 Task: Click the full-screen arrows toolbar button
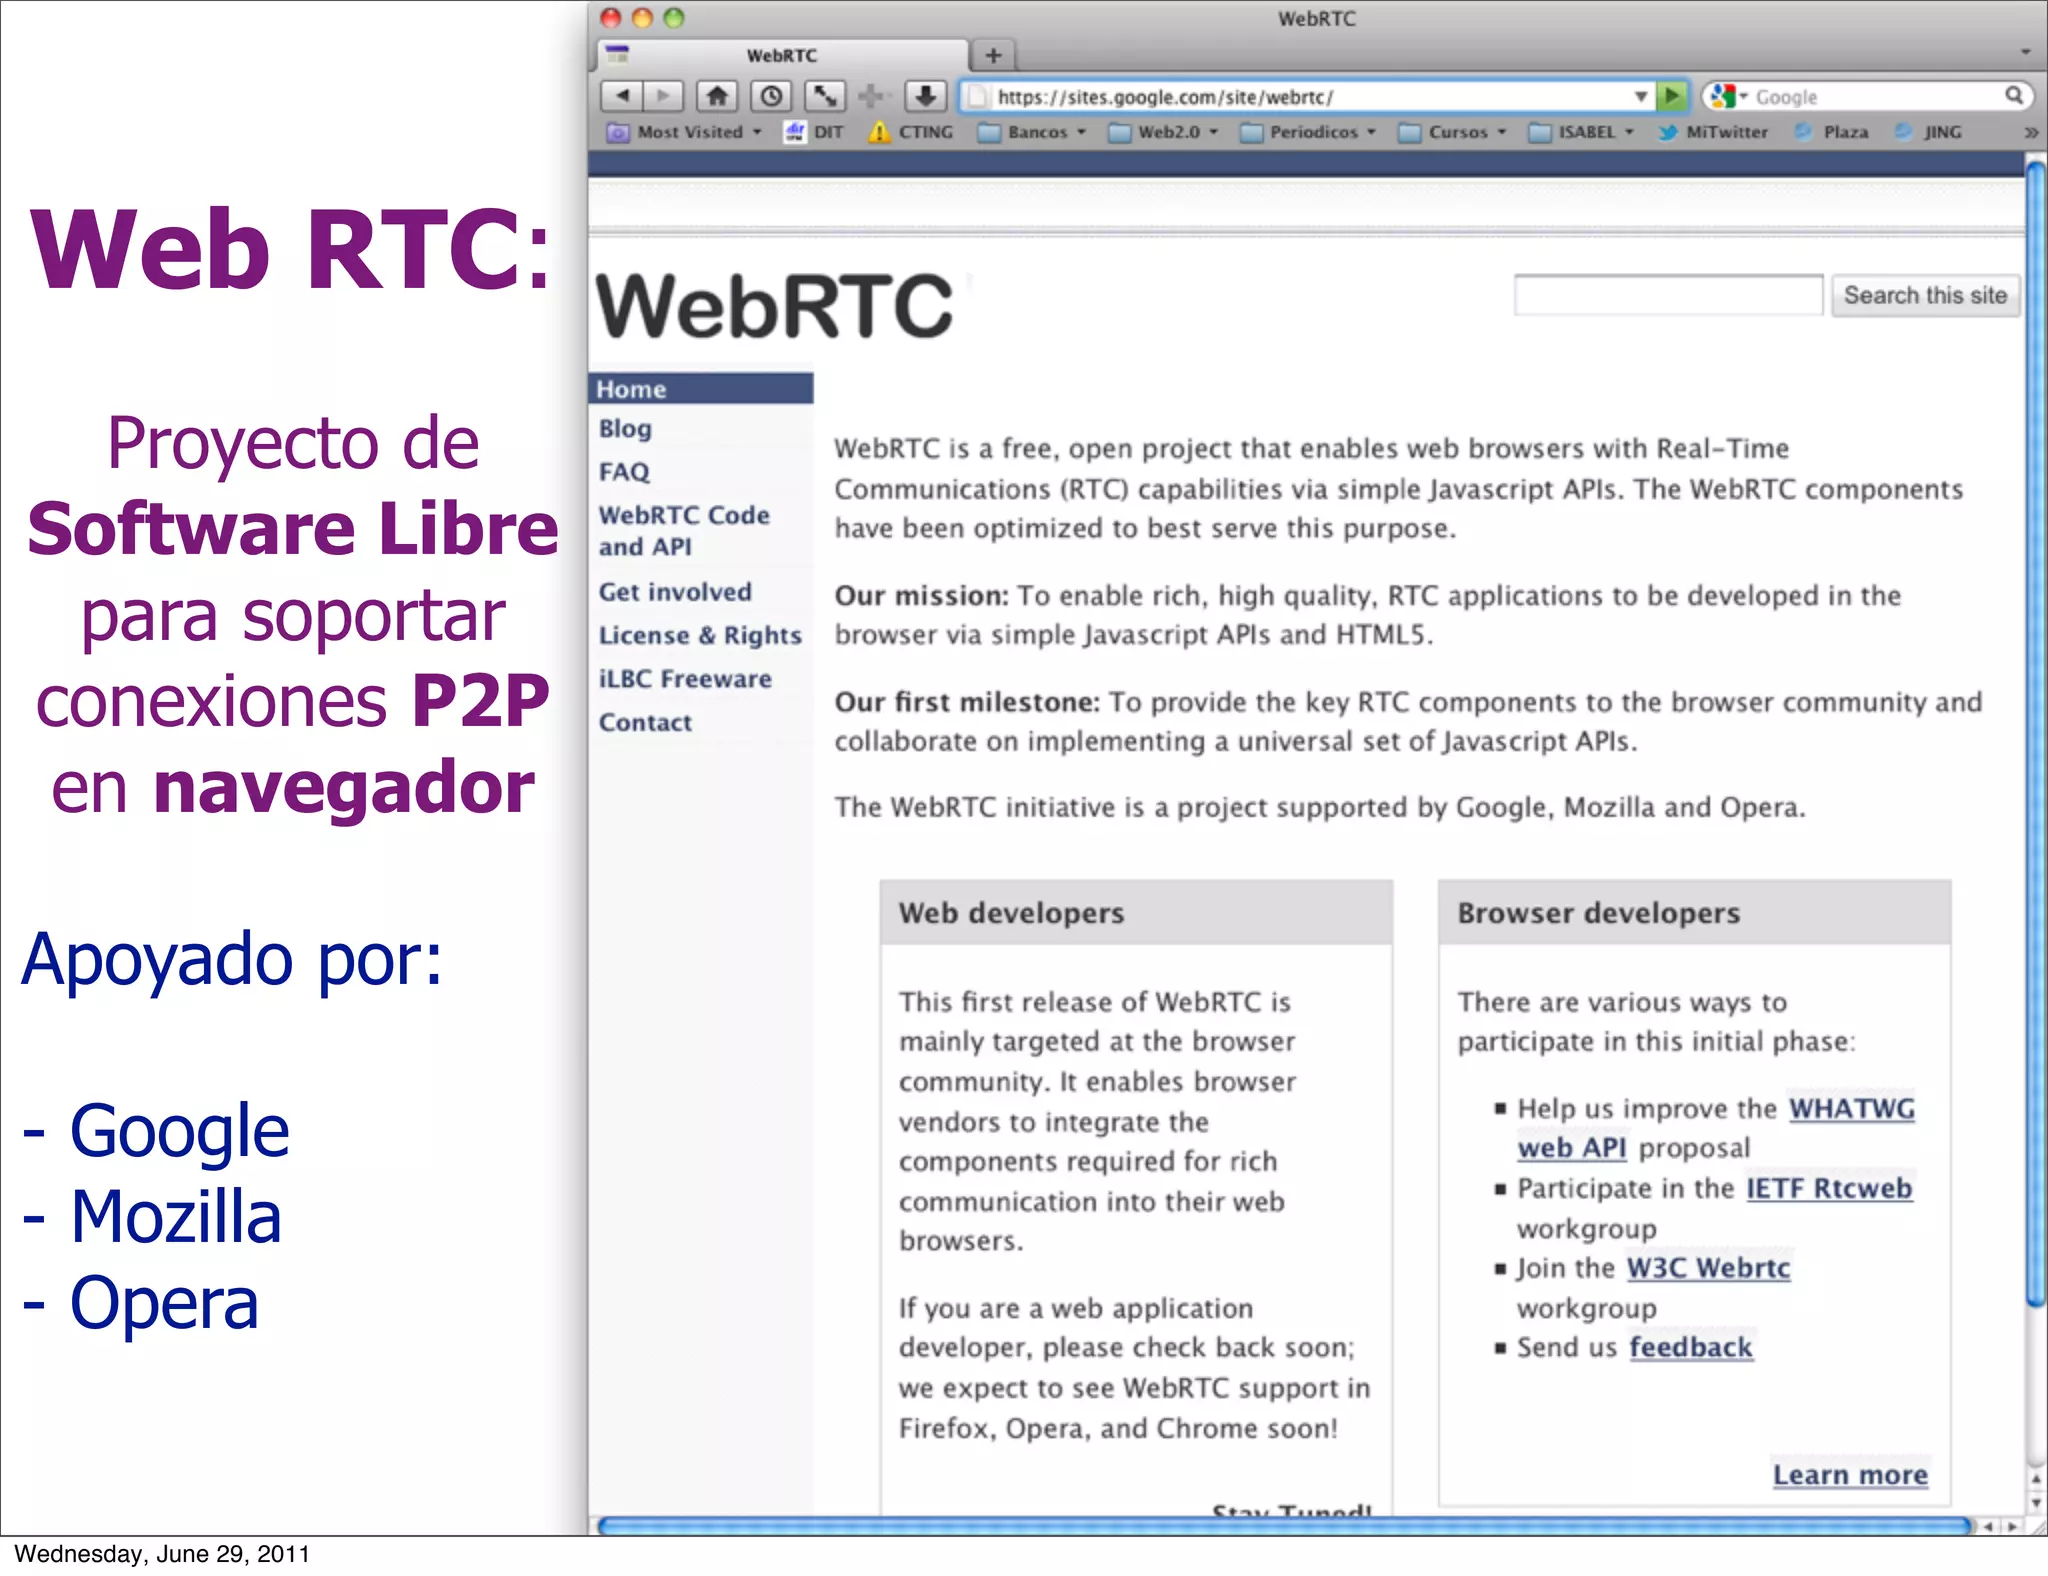pyautogui.click(x=825, y=96)
